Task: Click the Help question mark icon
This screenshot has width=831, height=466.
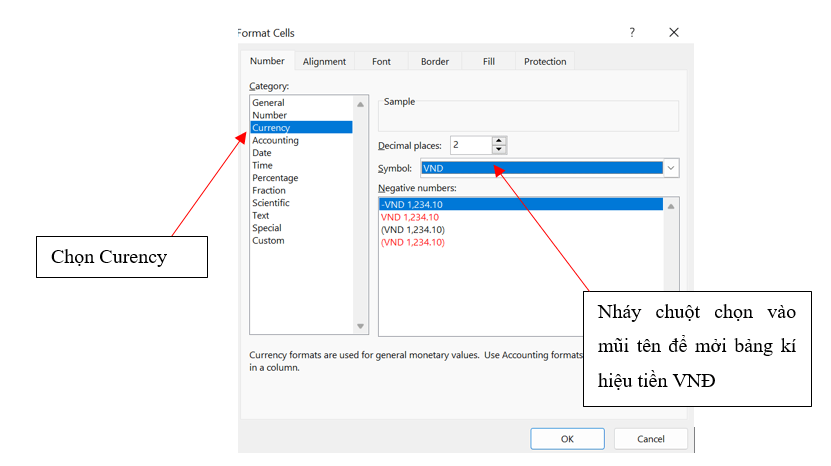Action: point(631,32)
